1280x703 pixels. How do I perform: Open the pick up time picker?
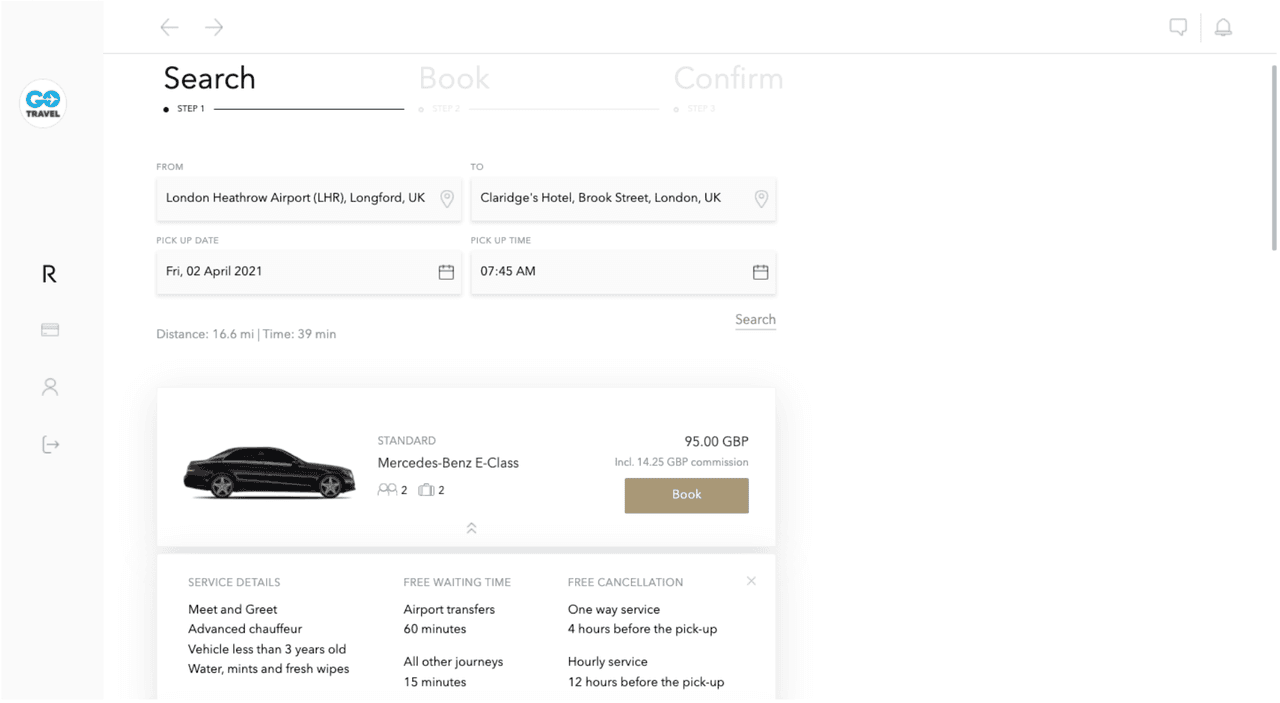pos(760,272)
